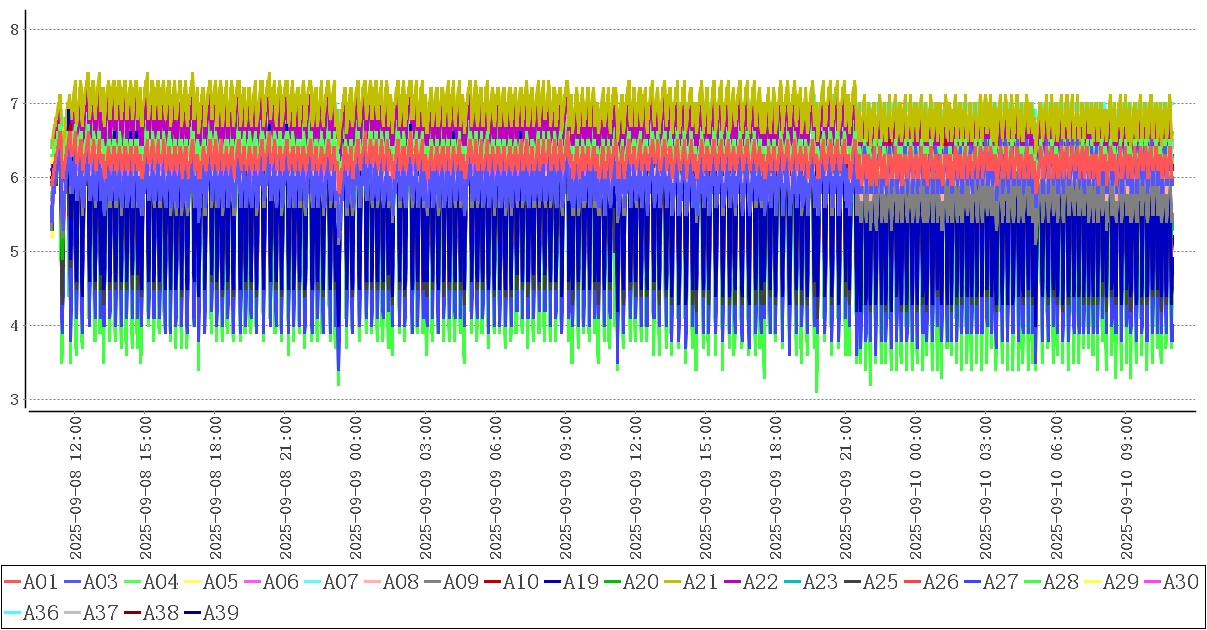
Task: Click the 2025-09-08 12:00 time label
Action: pyautogui.click(x=76, y=488)
